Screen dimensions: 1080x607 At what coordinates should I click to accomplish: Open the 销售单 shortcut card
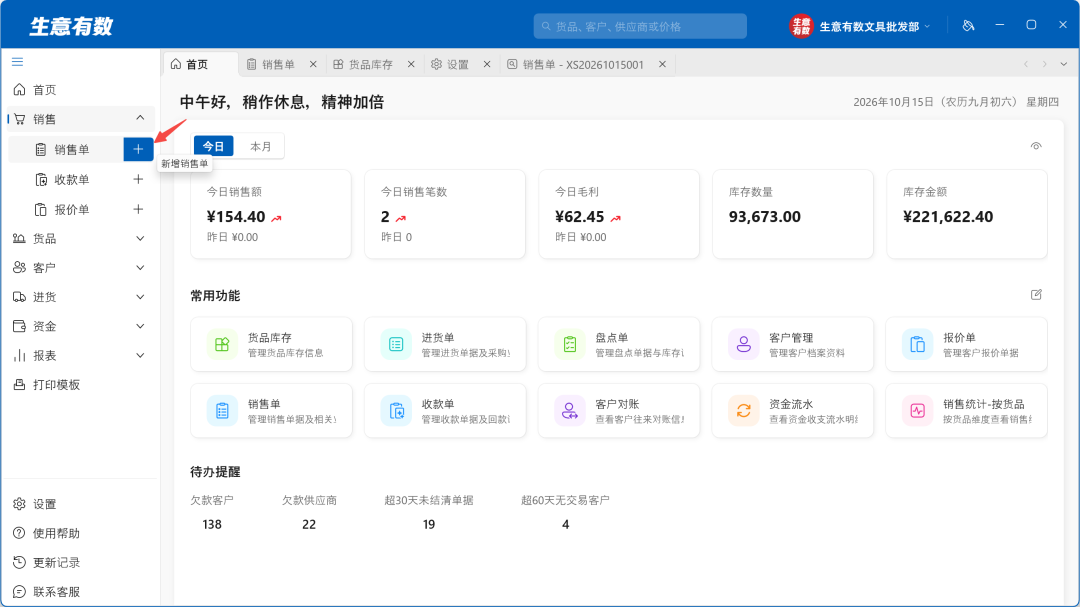tap(271, 411)
